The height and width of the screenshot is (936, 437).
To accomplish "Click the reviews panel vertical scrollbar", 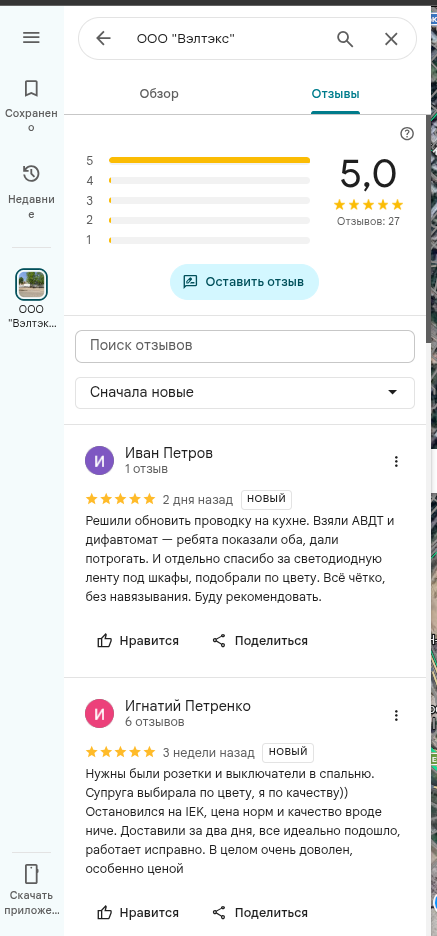I will coord(428,229).
